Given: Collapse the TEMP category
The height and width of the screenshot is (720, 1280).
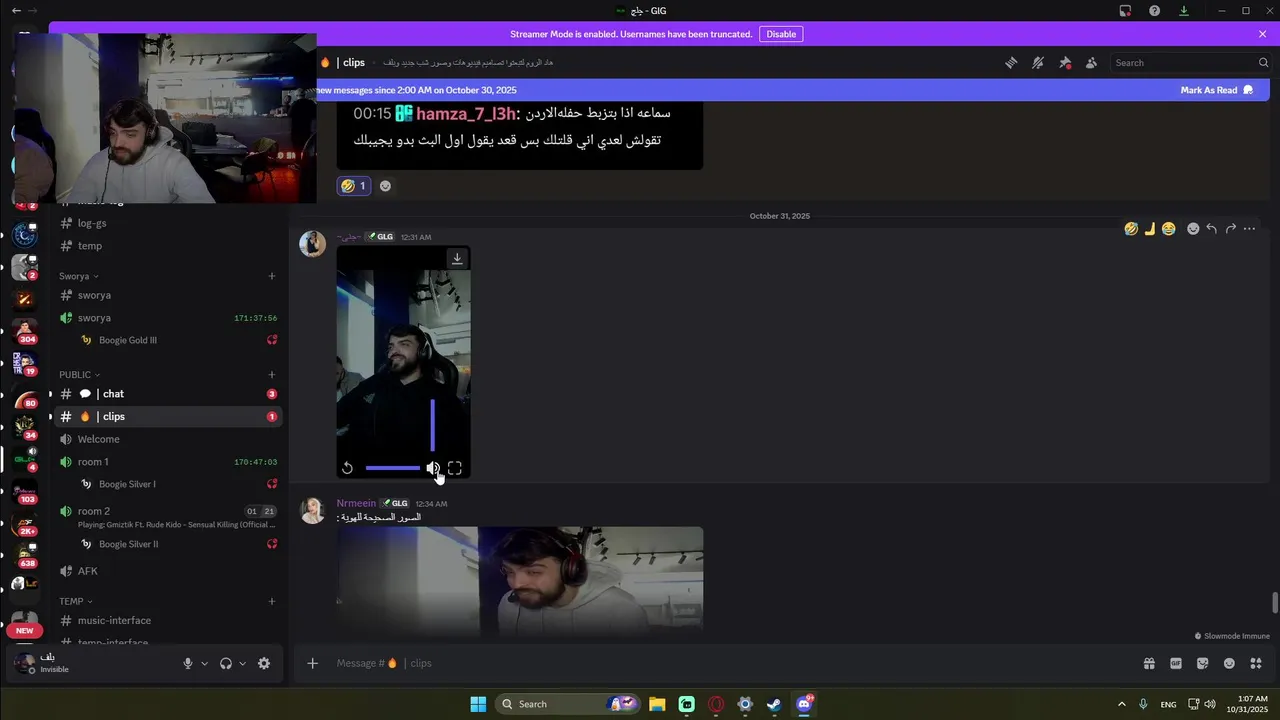Looking at the screenshot, I should click(75, 602).
